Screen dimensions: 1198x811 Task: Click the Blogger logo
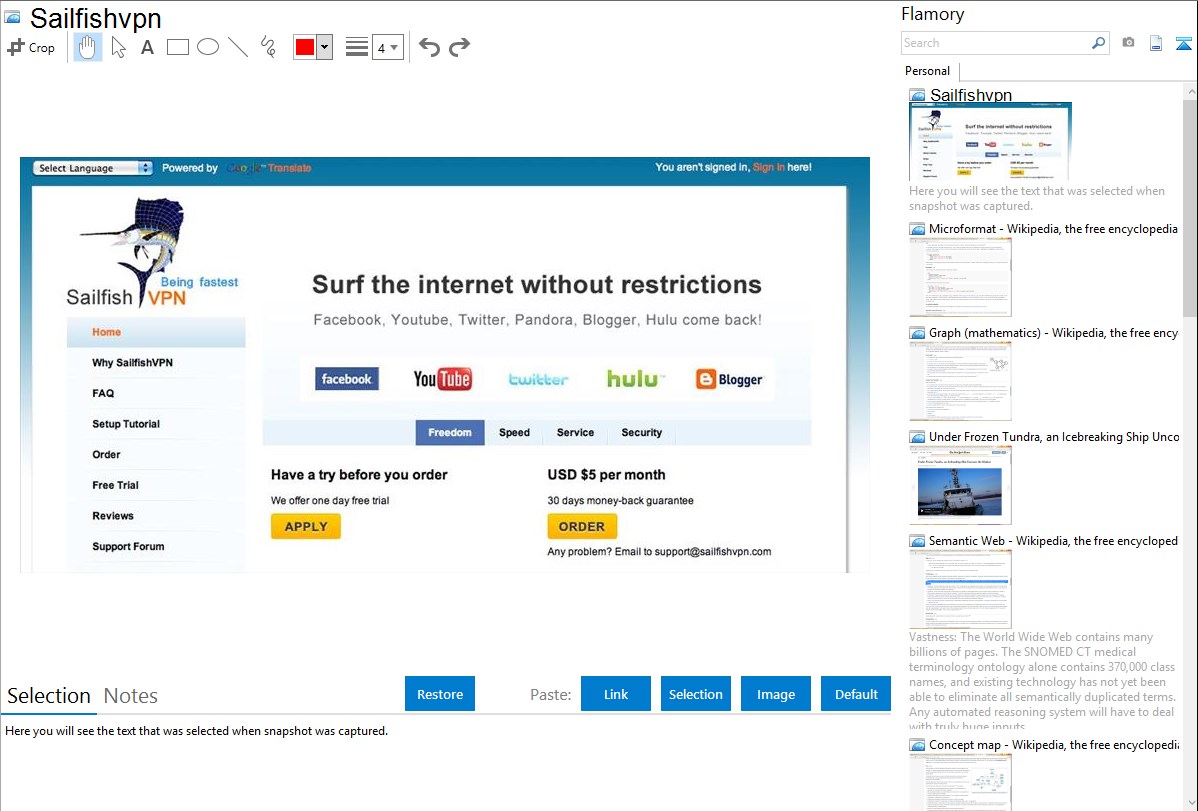[729, 379]
